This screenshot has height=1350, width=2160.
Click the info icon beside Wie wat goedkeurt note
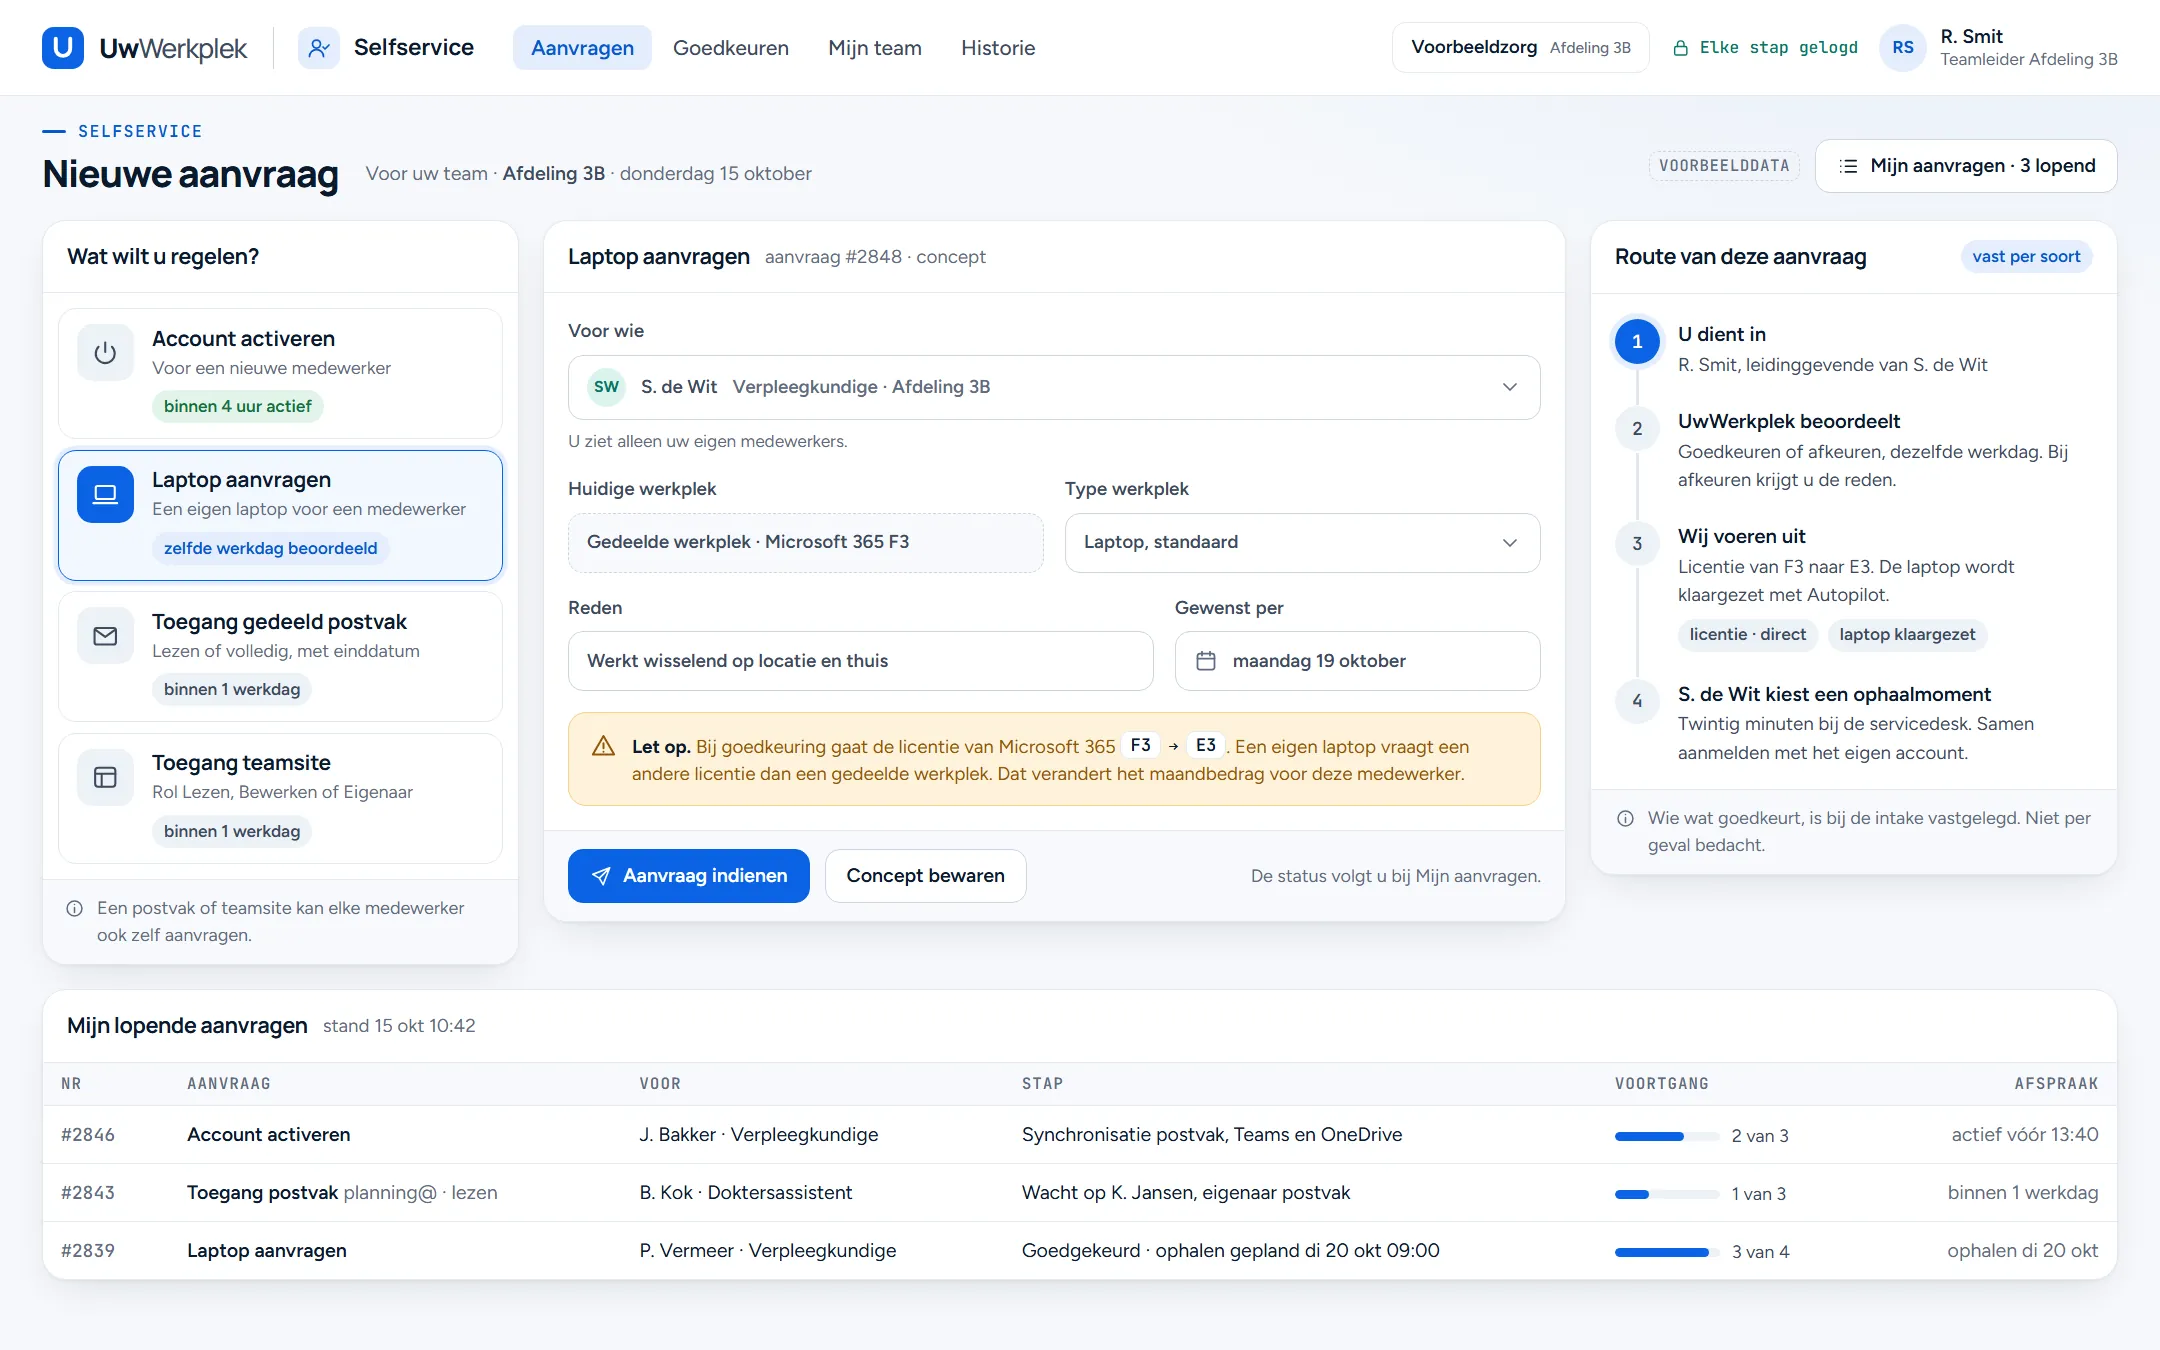click(x=1625, y=818)
